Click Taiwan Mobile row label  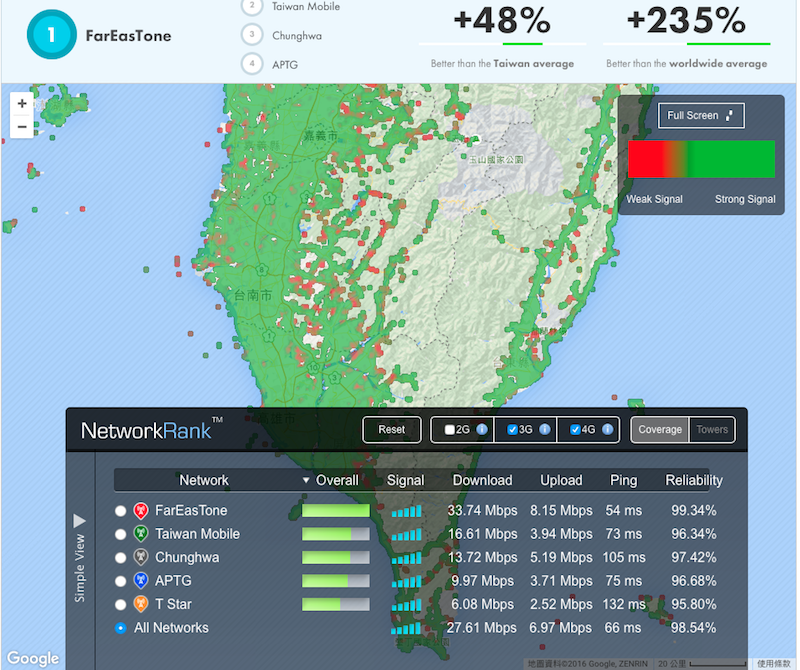pyautogui.click(x=197, y=534)
